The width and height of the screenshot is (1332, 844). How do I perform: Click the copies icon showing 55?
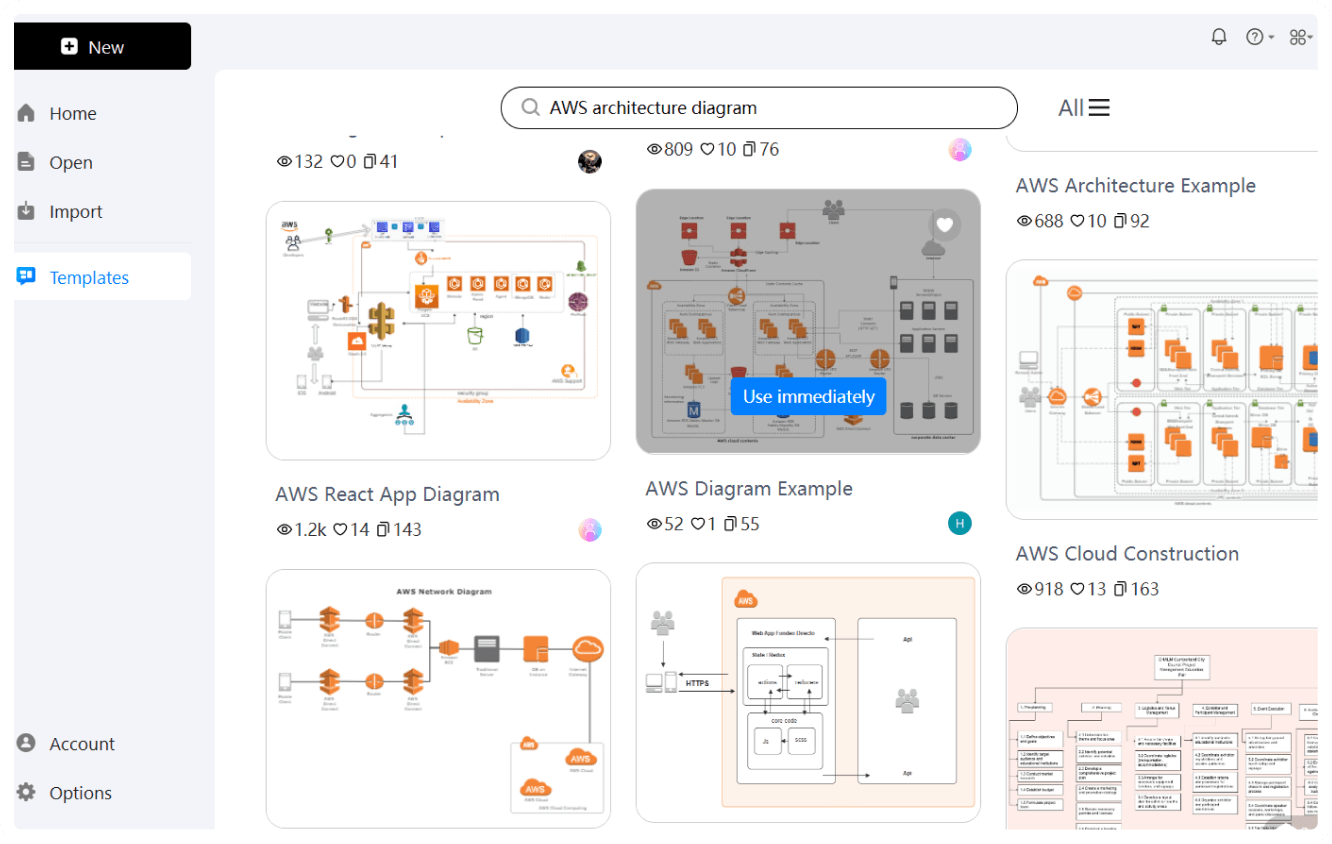pyautogui.click(x=730, y=523)
